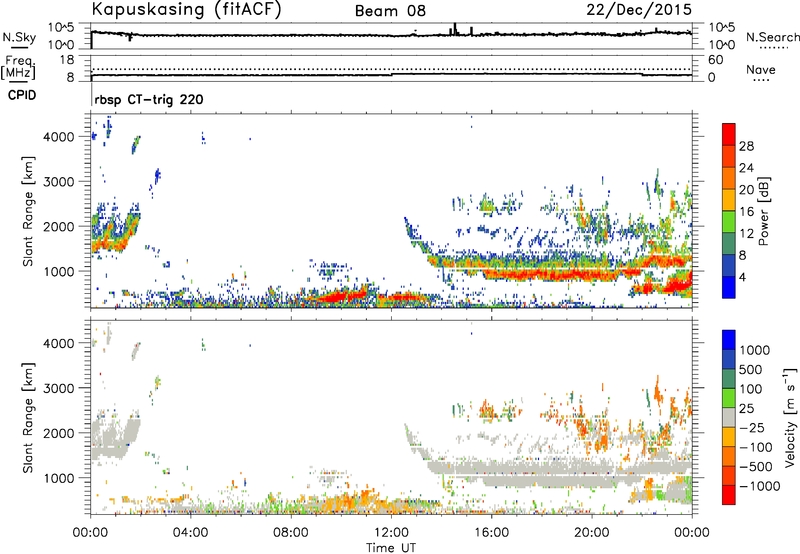800x554 pixels.
Task: Select '3000' tick on the power panel axis
Action: 59,182
